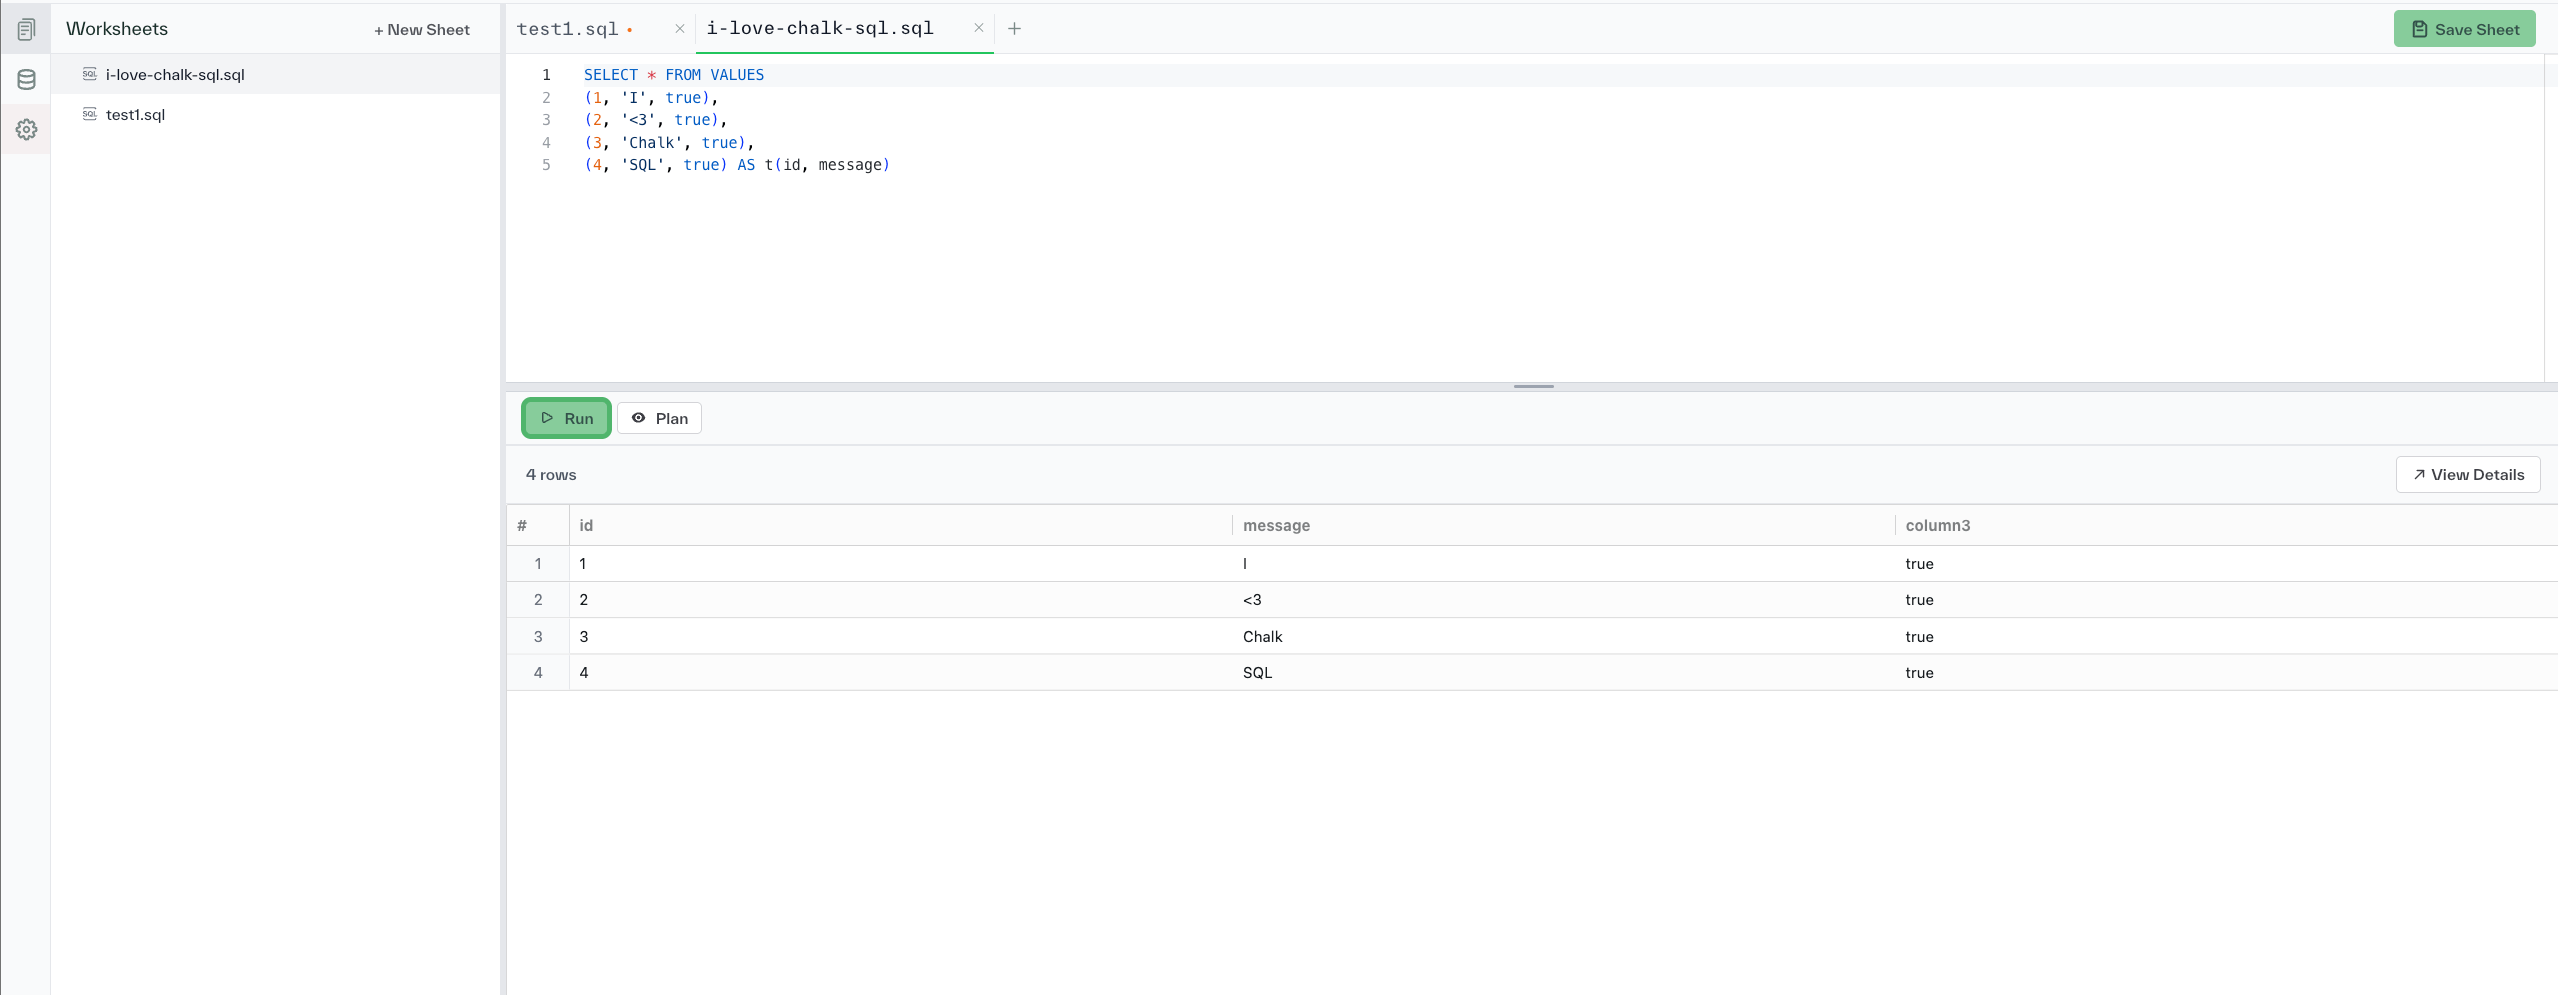Screen dimensions: 2558x995
Task: Open the settings gear in sidebar
Action: (26, 129)
